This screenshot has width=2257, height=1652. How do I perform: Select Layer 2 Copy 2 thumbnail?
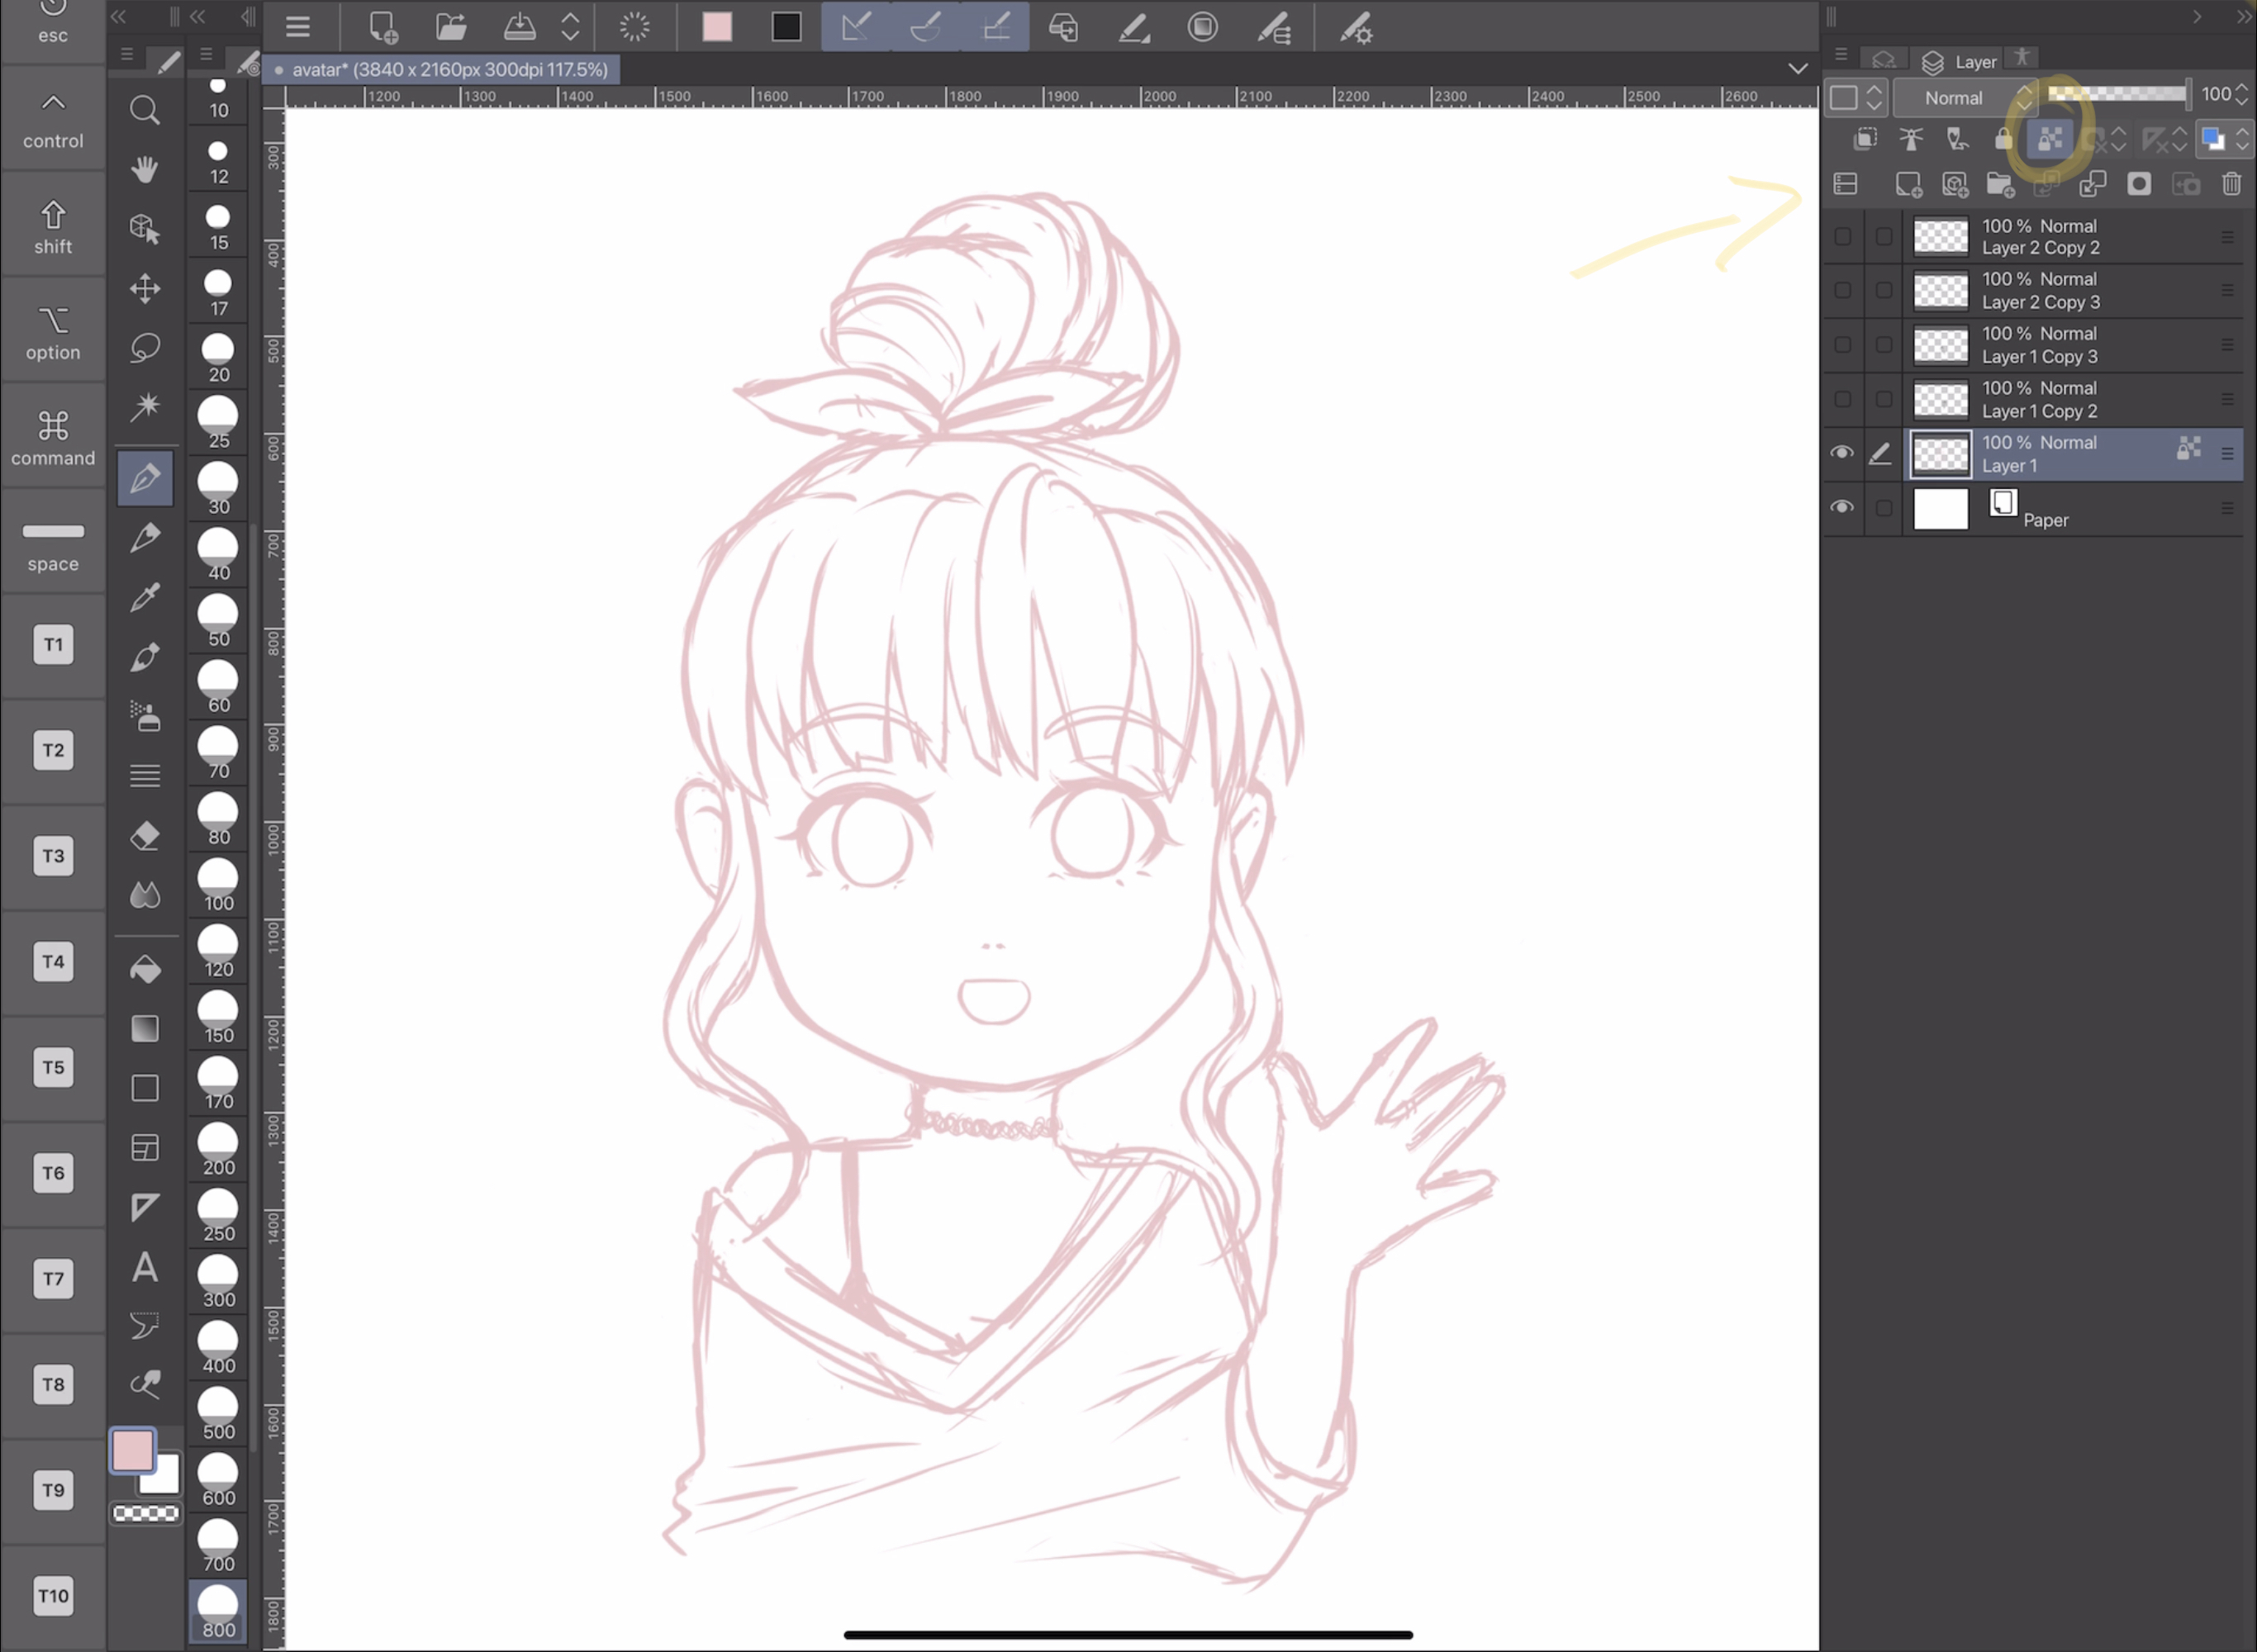pos(1941,235)
